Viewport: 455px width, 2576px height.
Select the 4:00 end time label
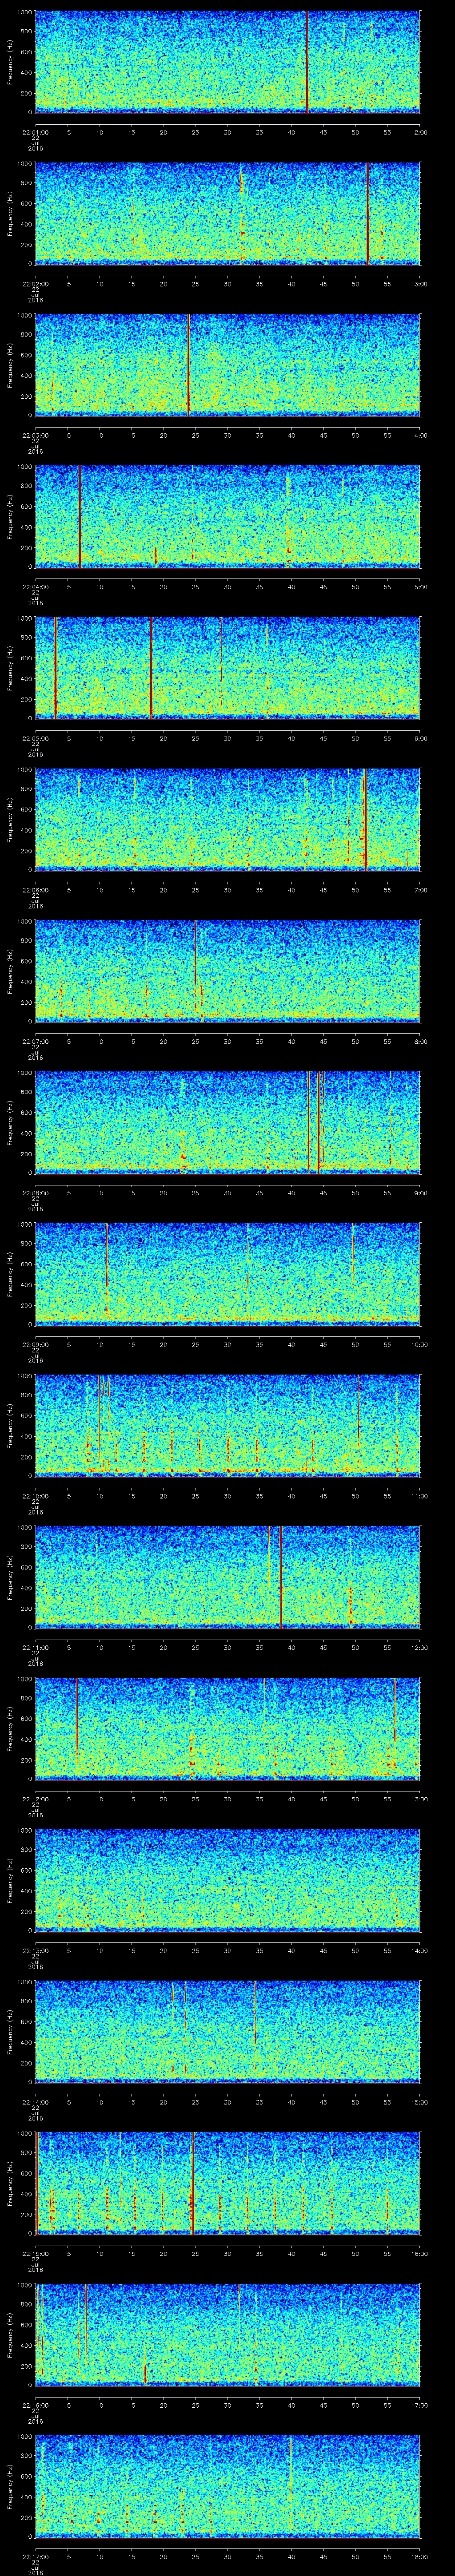420,435
